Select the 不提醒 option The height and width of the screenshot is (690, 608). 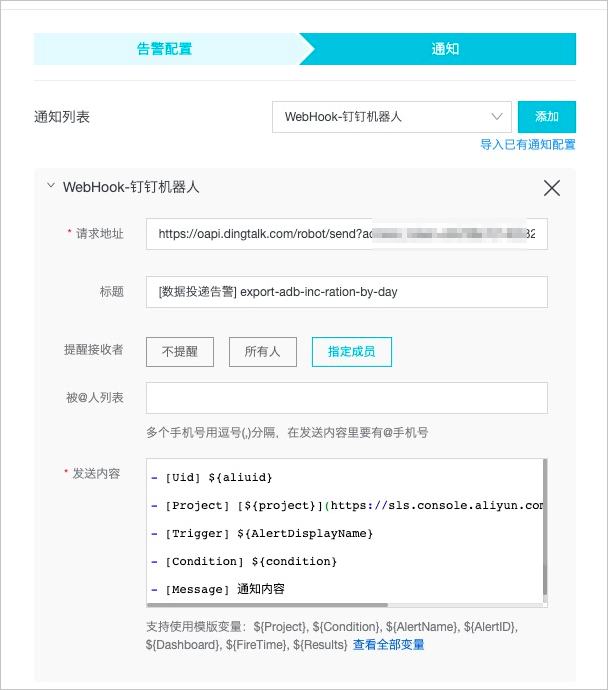coord(180,352)
